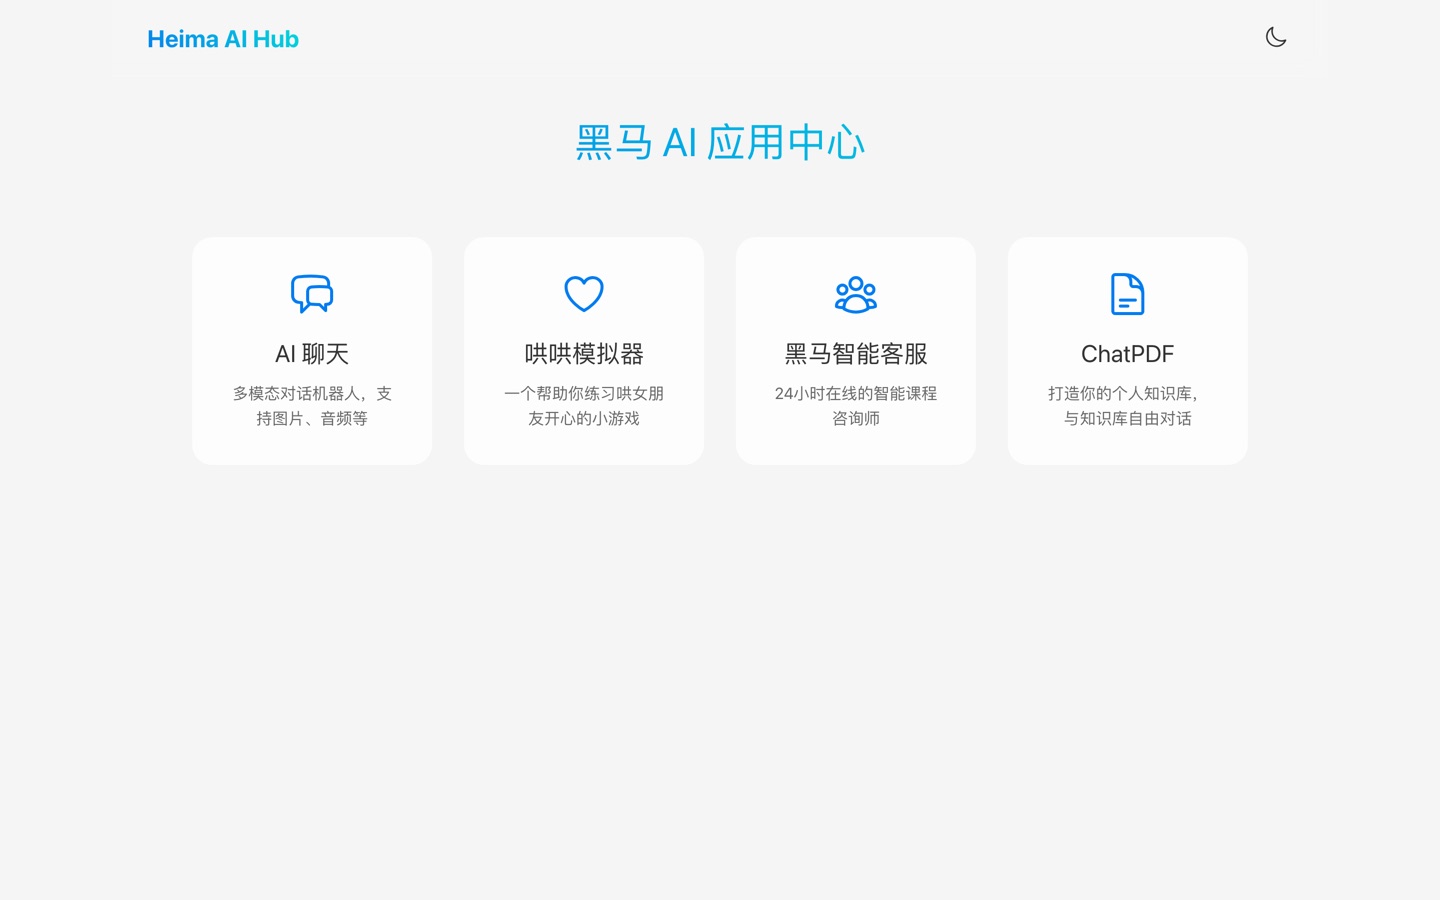
Task: Click the 24小时在线的智能课程咨询师 description
Action: (856, 406)
